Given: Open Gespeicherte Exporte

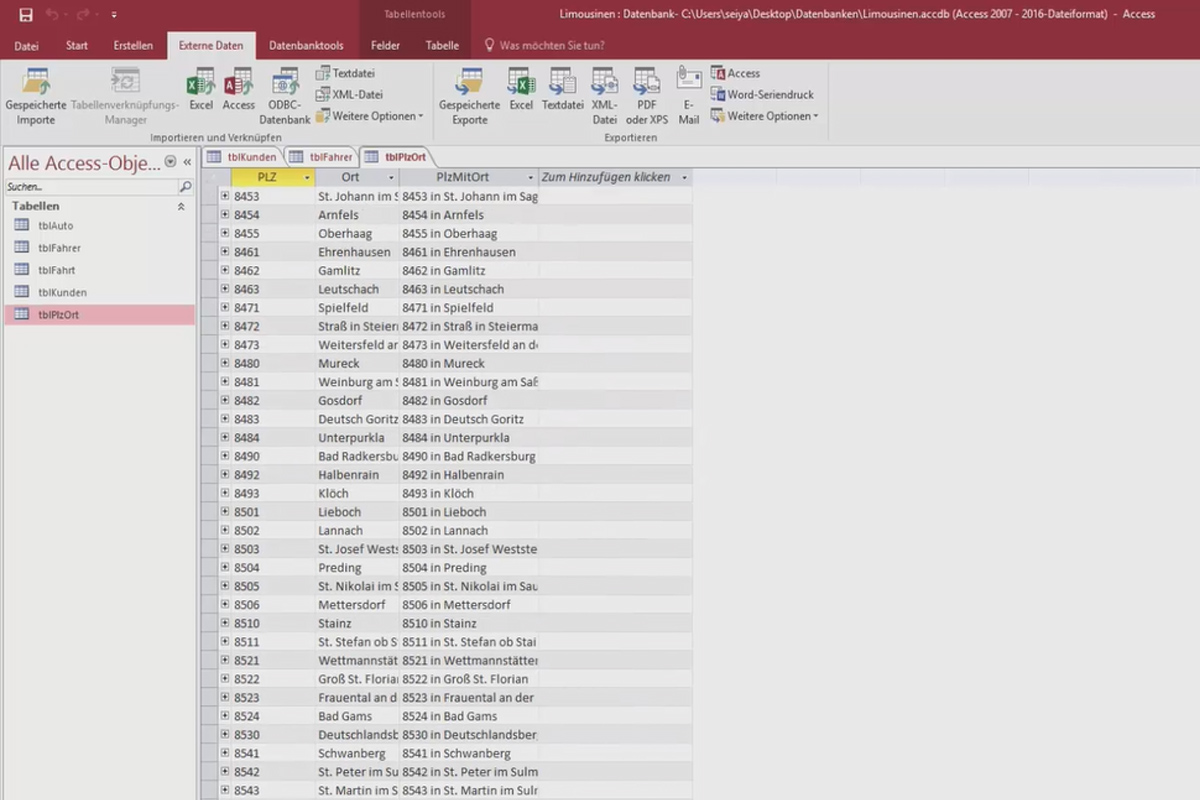Looking at the screenshot, I should point(469,96).
